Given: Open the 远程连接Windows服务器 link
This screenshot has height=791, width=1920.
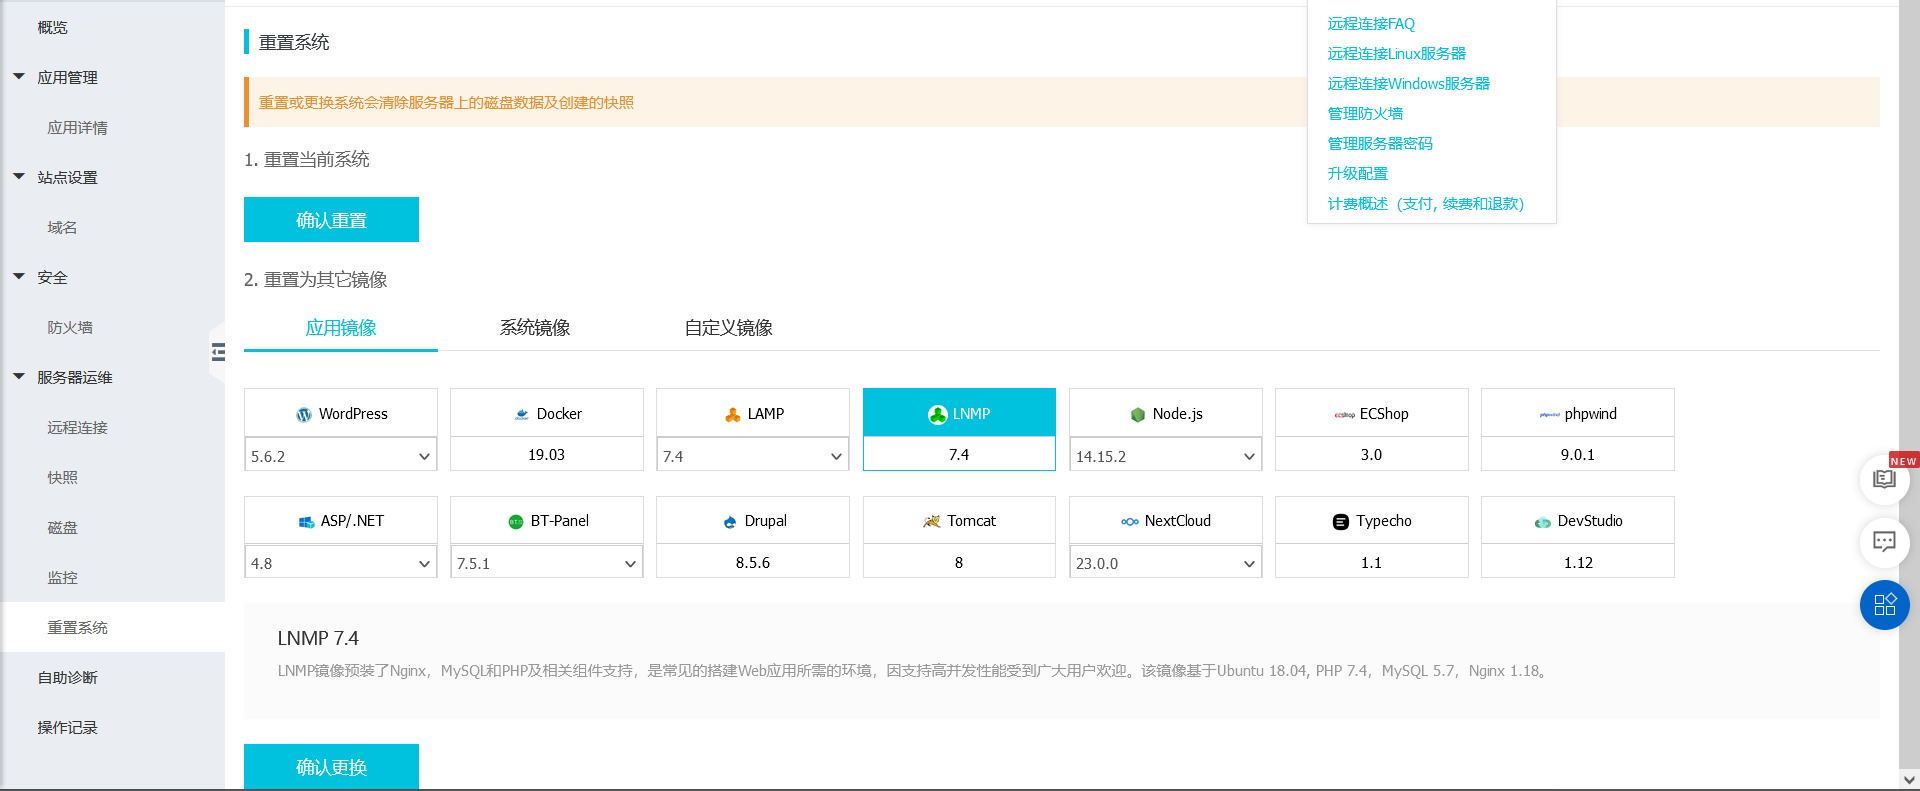Looking at the screenshot, I should [1409, 83].
